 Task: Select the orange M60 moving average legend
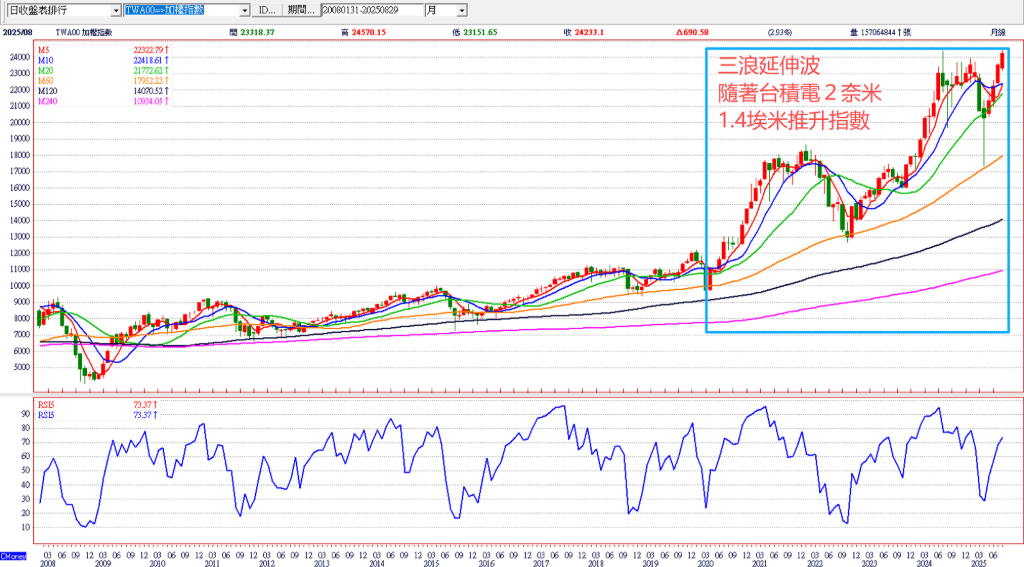point(46,81)
